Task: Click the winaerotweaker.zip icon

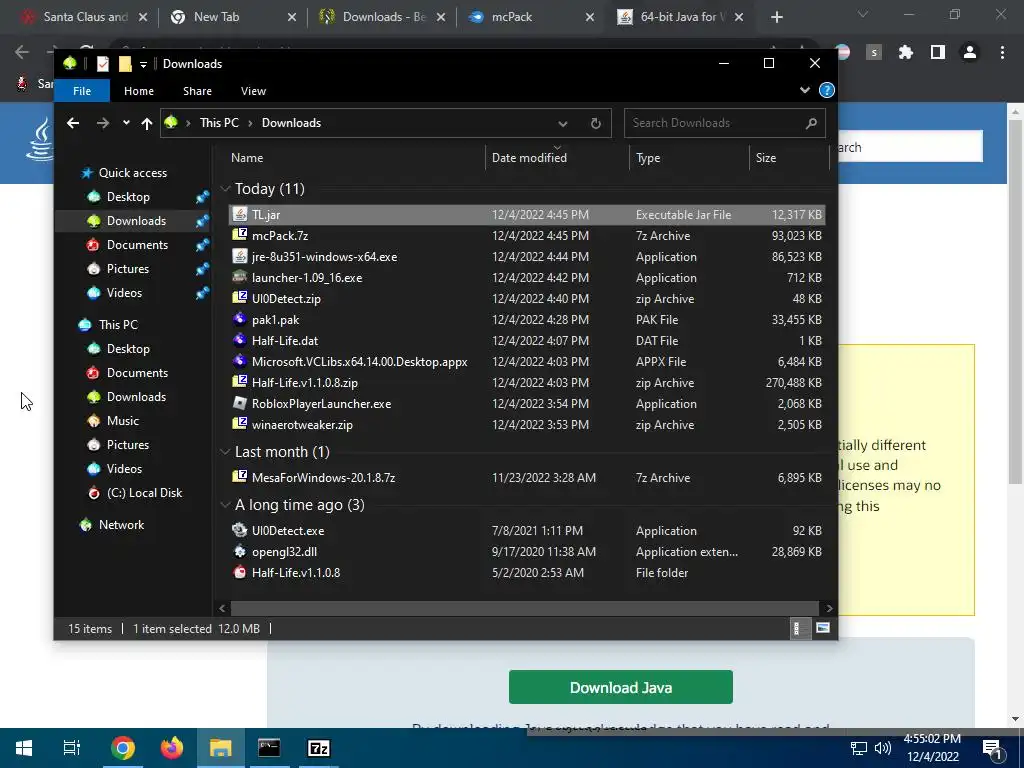Action: [240, 424]
